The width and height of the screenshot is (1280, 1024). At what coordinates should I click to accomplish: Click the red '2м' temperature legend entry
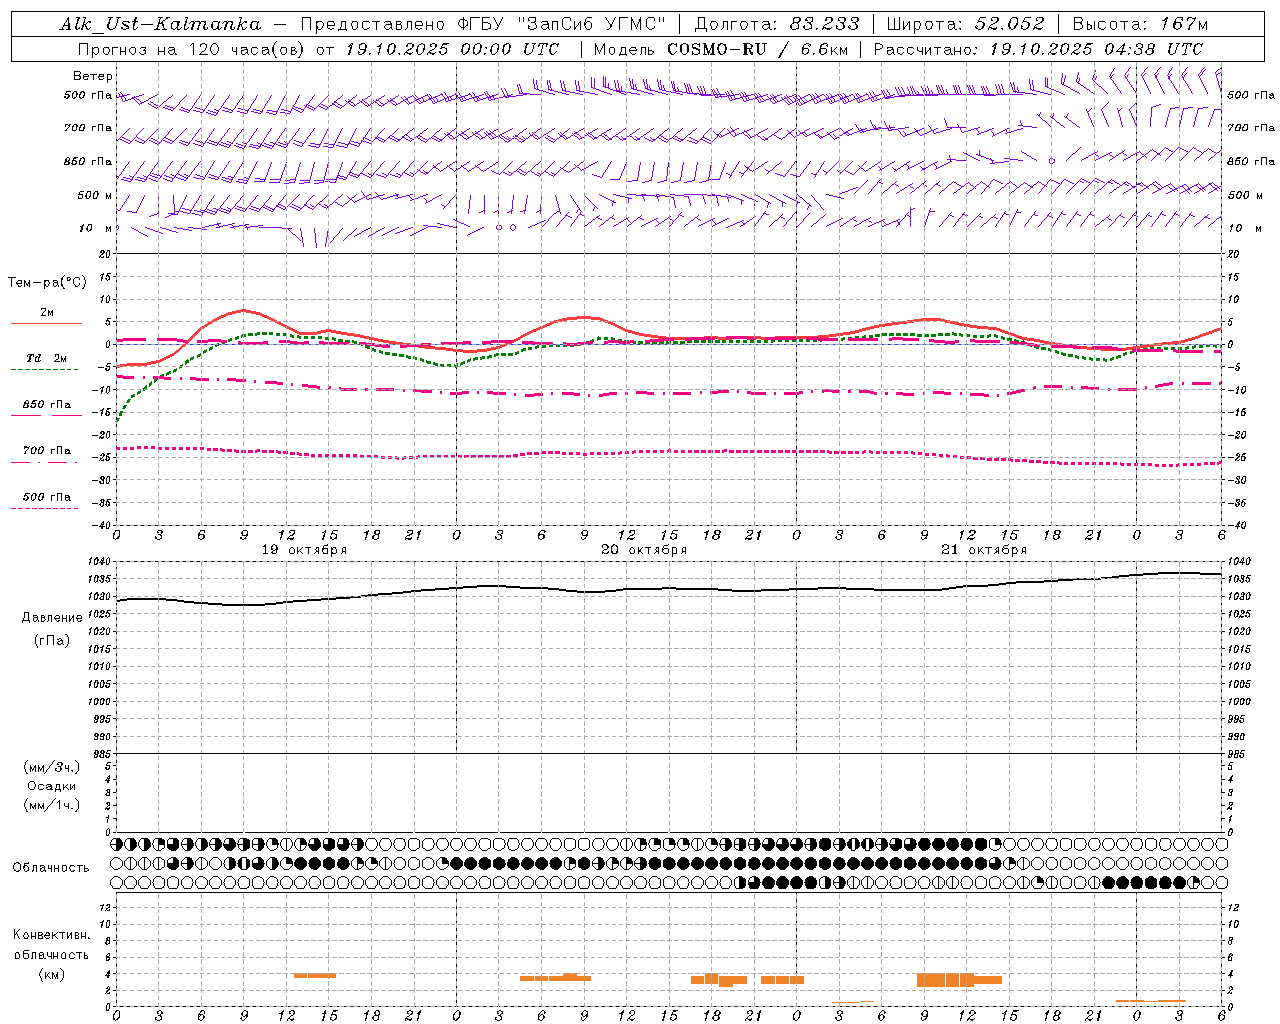[x=47, y=312]
